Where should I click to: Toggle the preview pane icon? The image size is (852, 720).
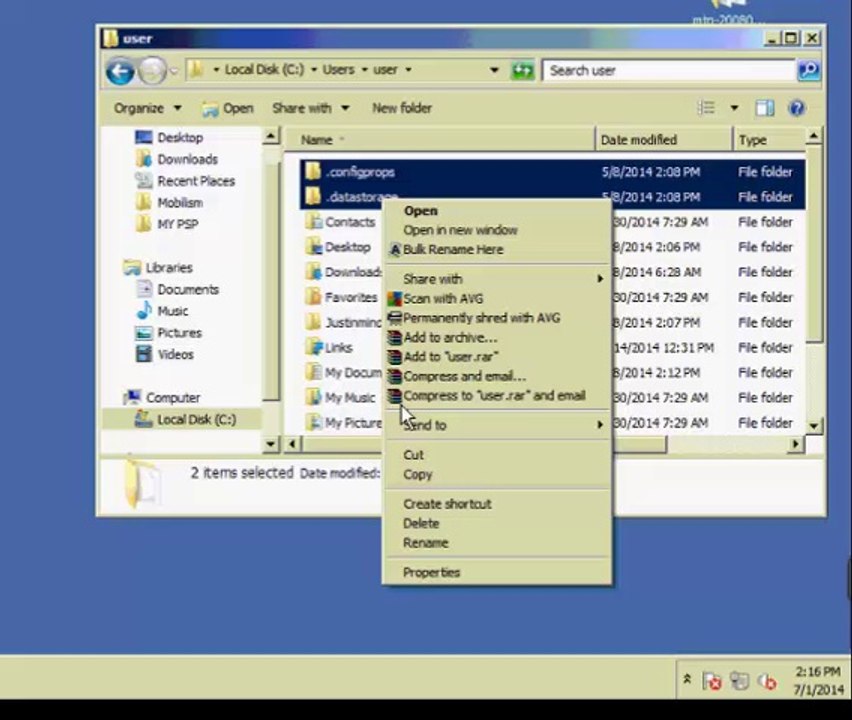click(765, 108)
